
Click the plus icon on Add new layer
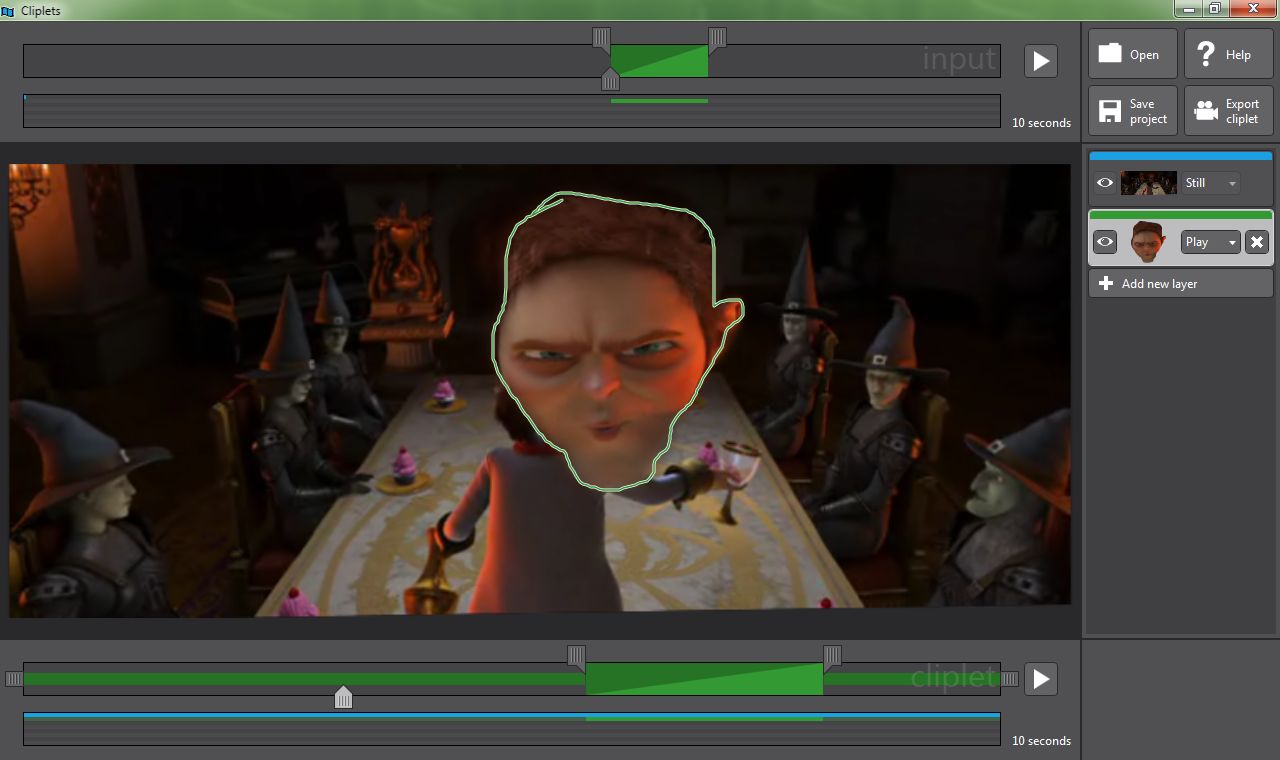coord(1105,284)
